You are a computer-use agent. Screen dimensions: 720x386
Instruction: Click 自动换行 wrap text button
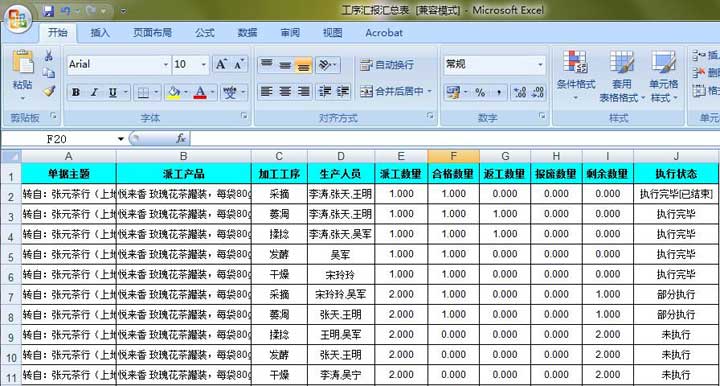[x=387, y=65]
